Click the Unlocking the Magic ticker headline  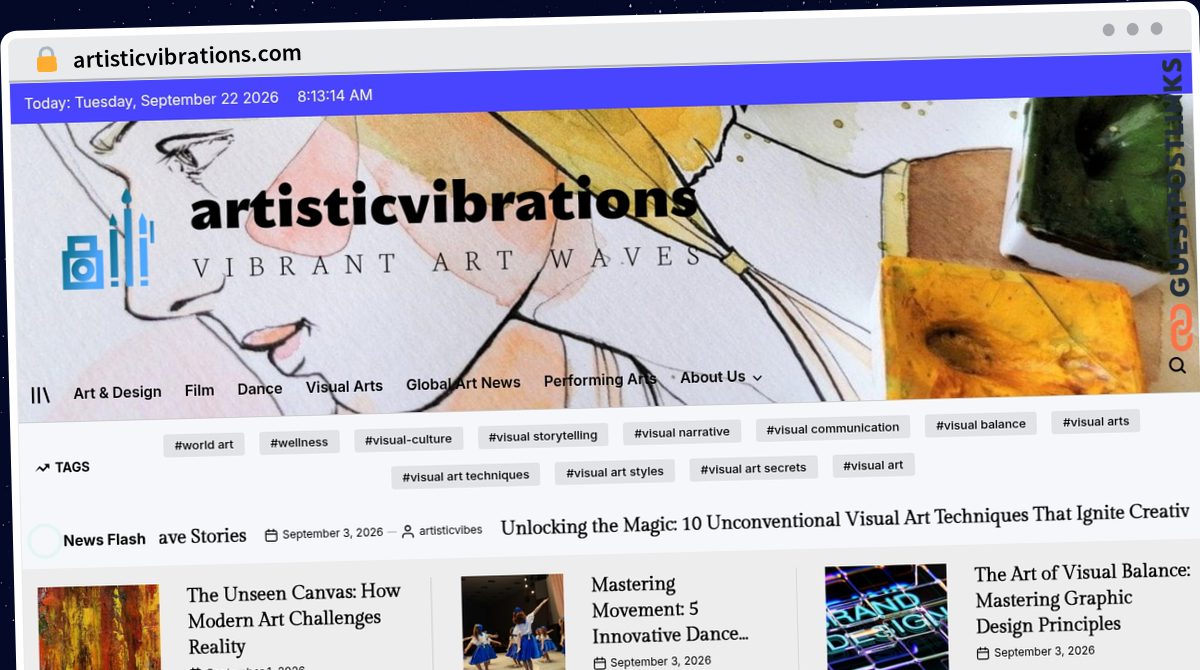pos(845,519)
